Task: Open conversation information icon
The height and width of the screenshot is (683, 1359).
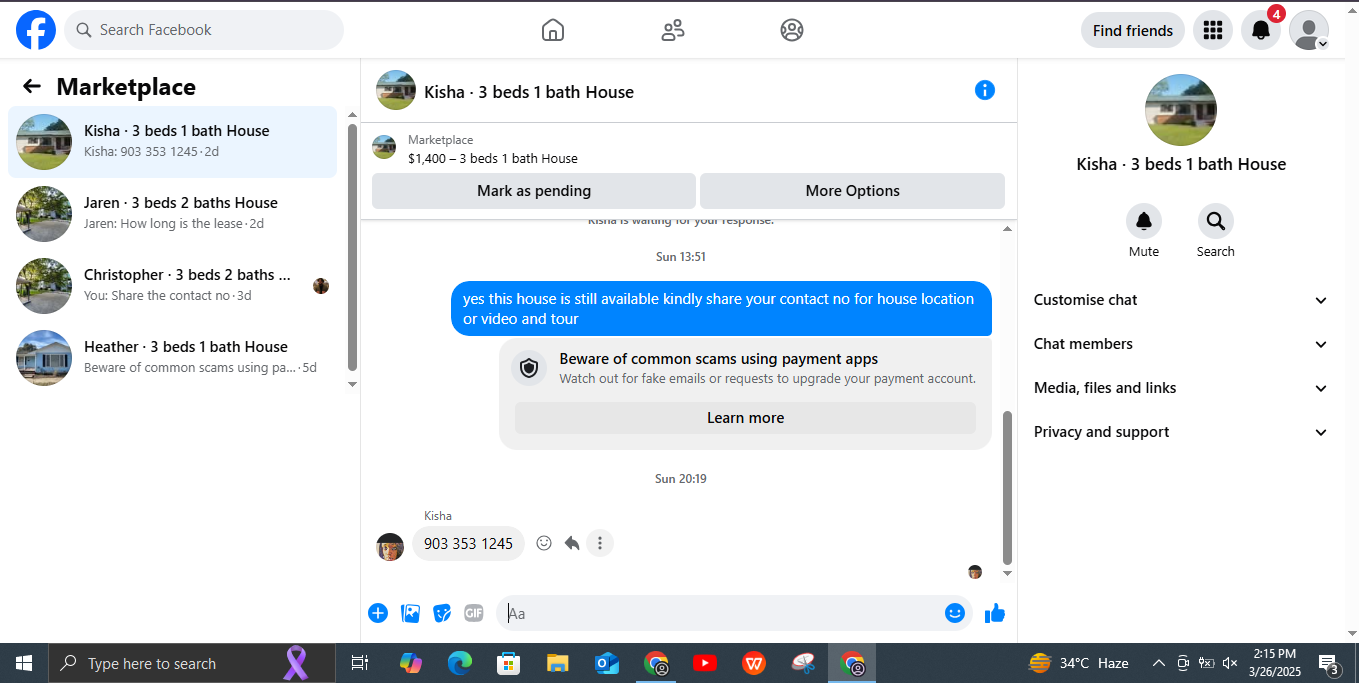Action: coord(985,90)
